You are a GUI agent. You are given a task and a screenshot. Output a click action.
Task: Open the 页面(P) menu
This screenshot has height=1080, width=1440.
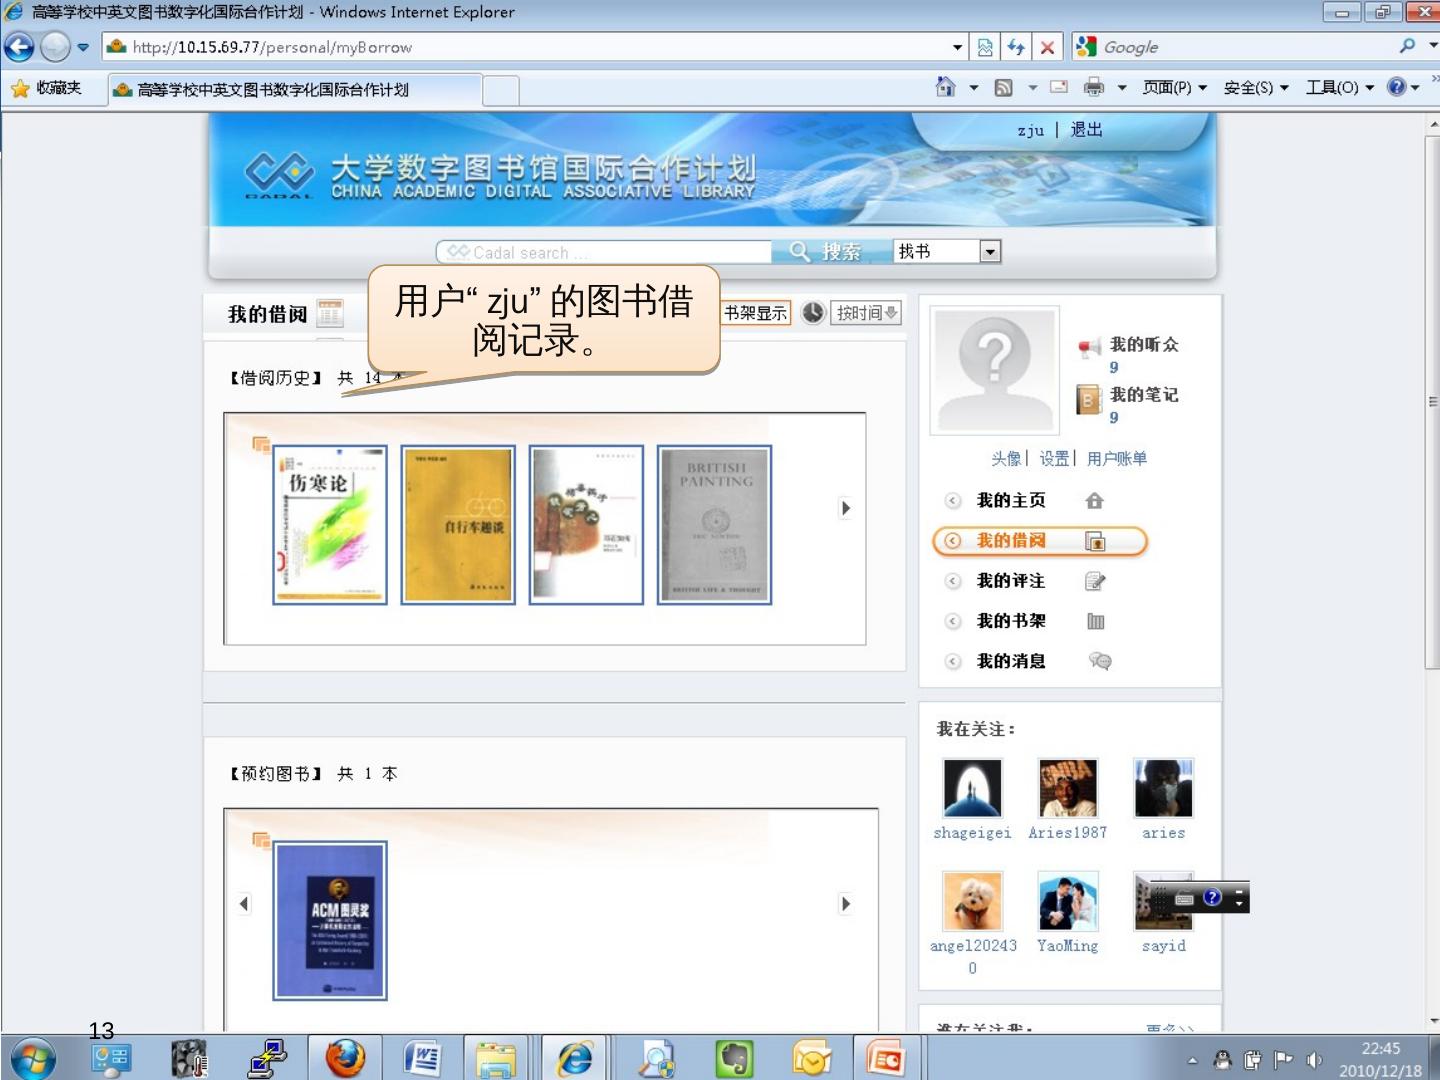1175,88
